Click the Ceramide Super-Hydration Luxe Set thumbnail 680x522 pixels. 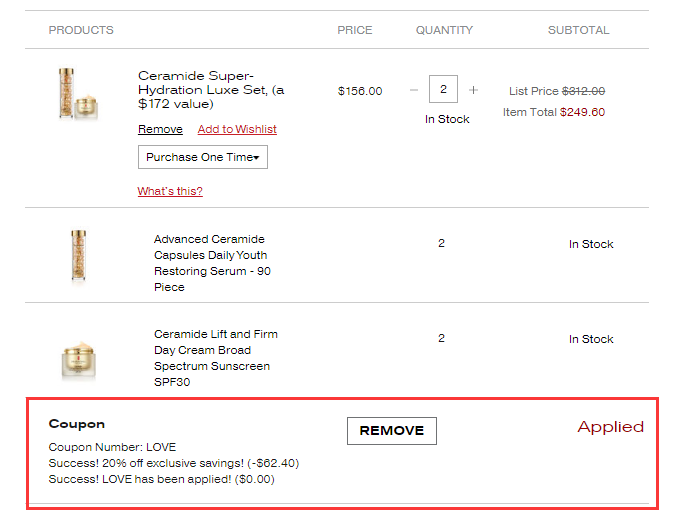78,93
